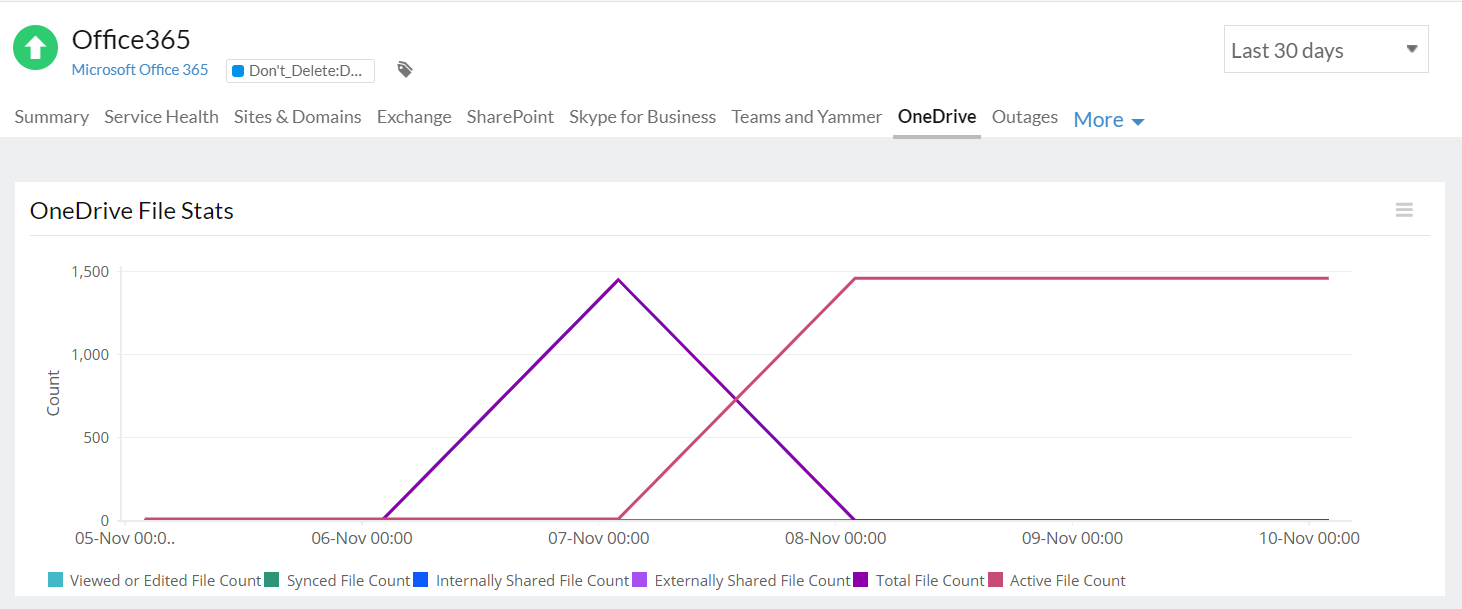
Task: Select the Exchange tab
Action: 414,117
